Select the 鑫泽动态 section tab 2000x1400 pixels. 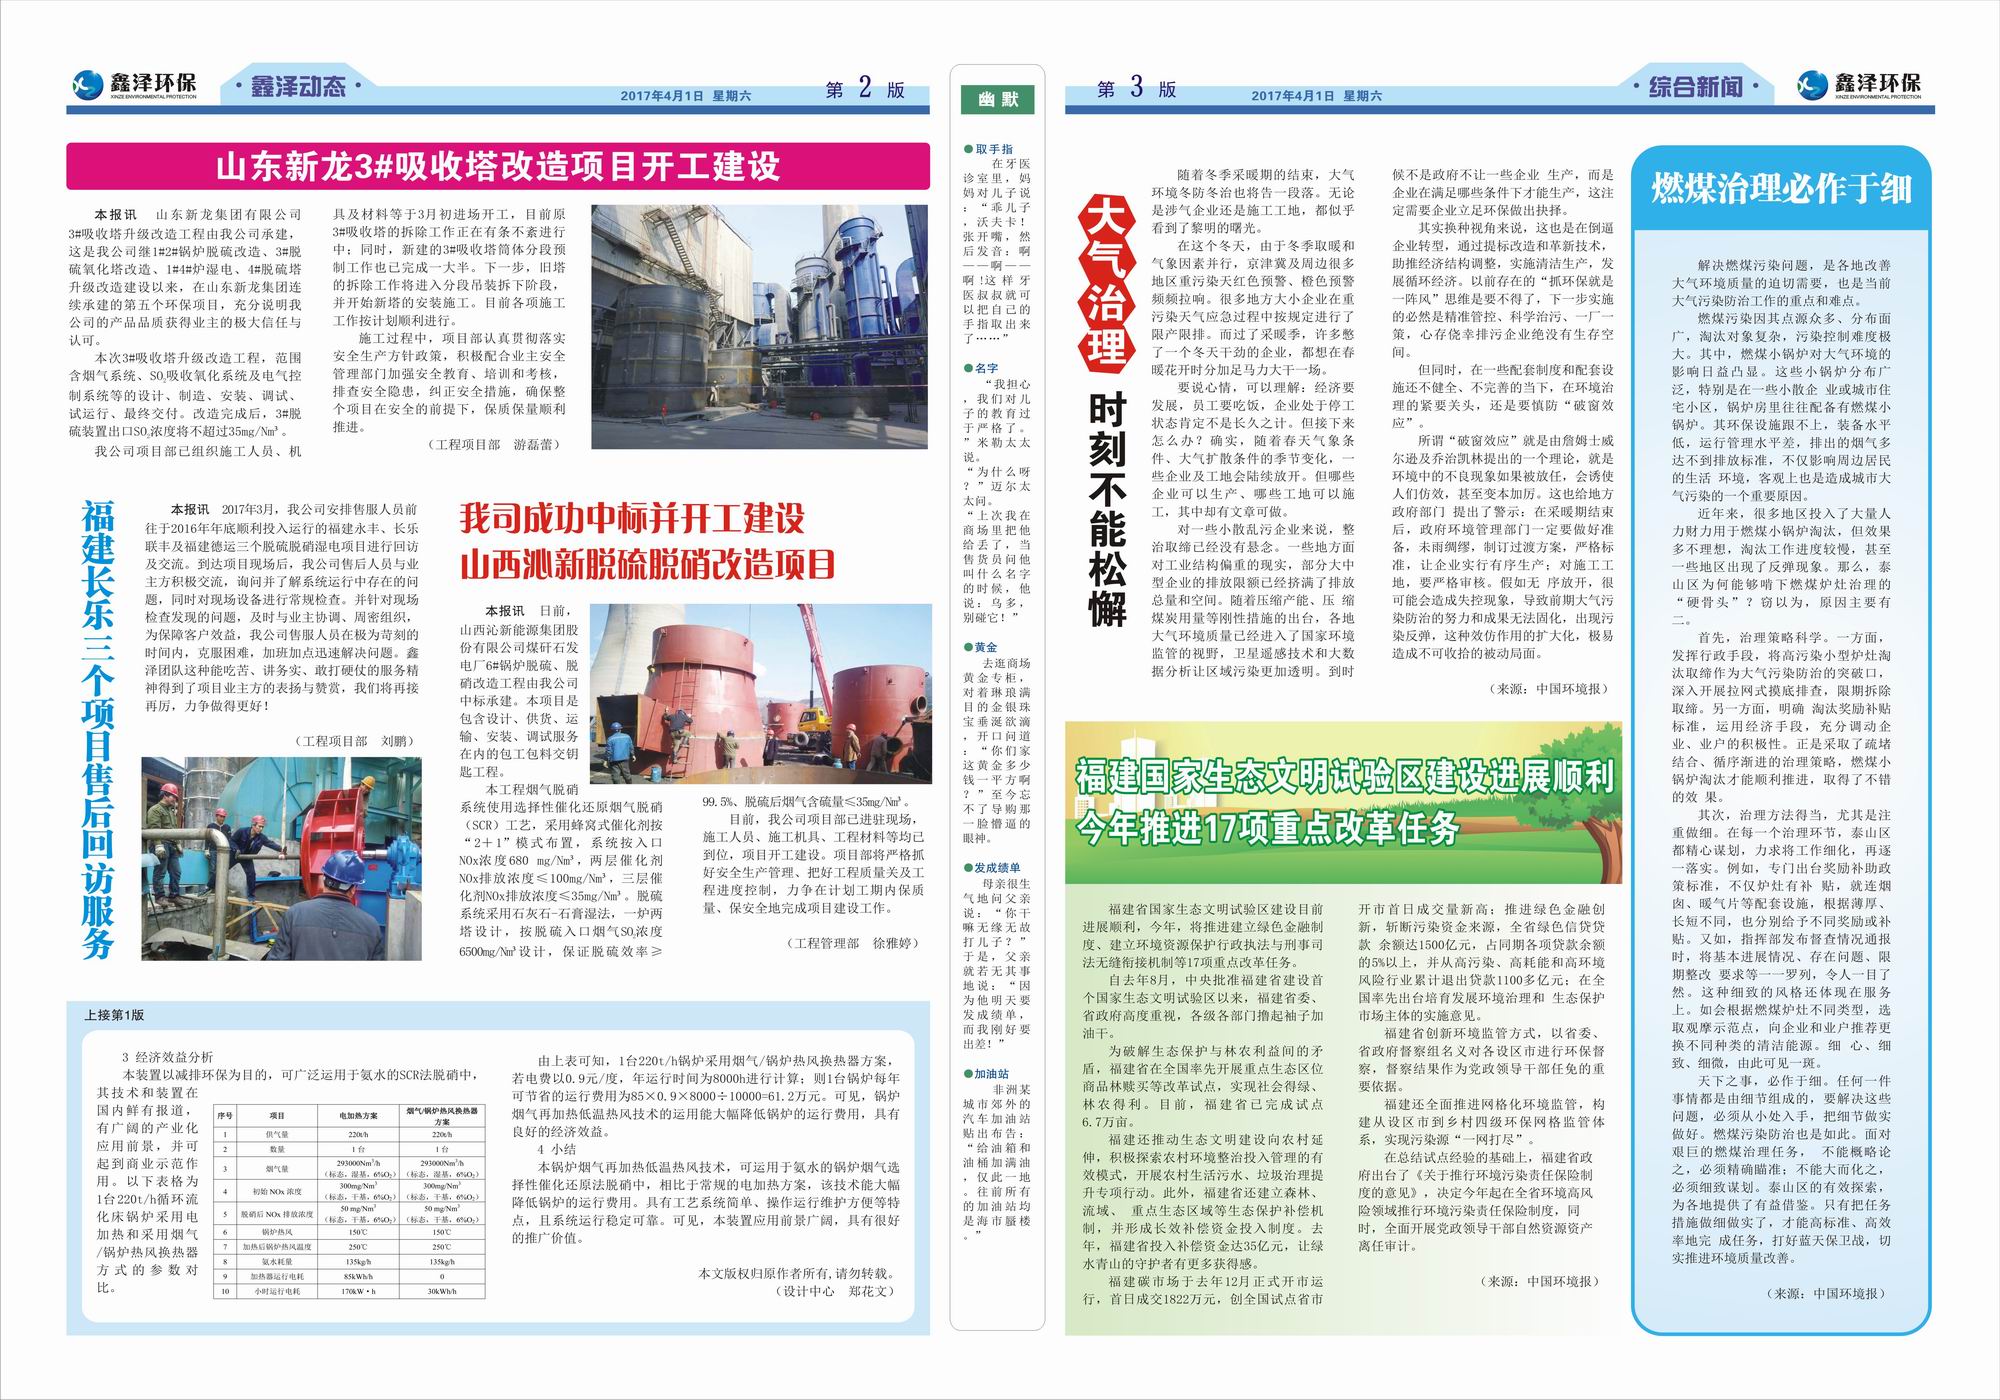(298, 87)
